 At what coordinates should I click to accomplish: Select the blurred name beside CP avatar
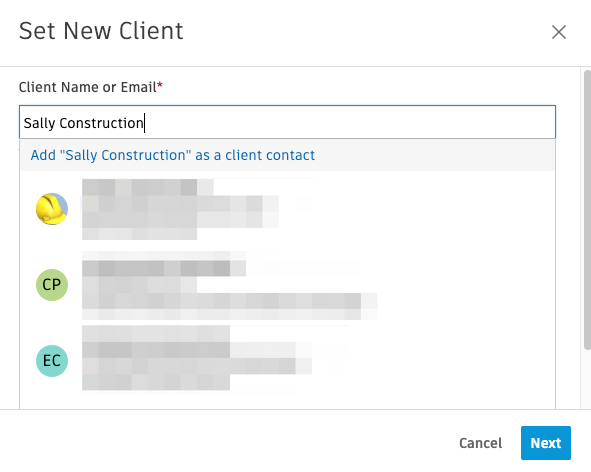164,268
